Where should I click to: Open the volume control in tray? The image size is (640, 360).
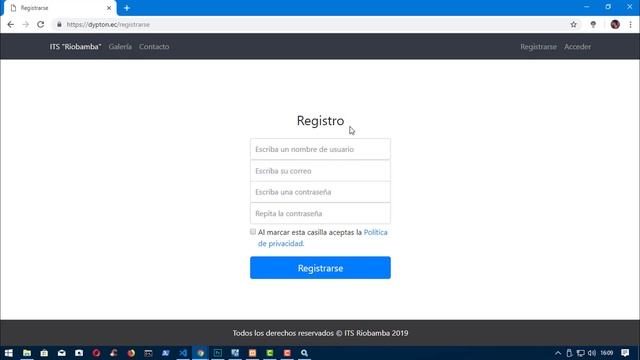(592, 353)
